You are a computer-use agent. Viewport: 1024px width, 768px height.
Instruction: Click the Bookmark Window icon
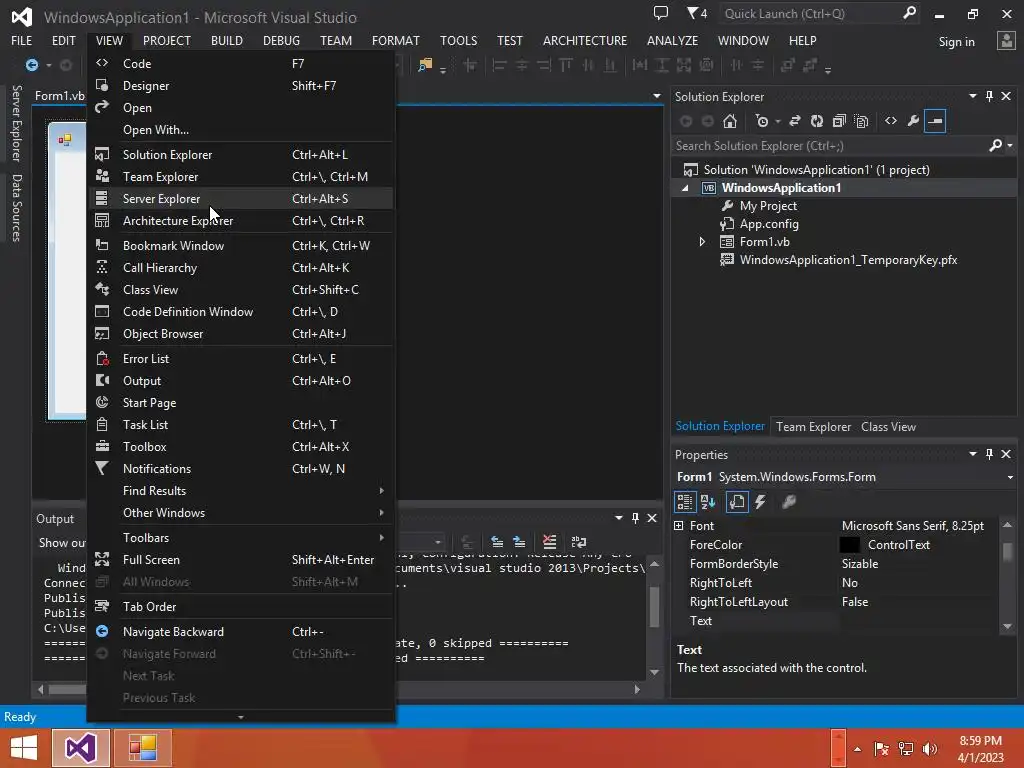[102, 245]
